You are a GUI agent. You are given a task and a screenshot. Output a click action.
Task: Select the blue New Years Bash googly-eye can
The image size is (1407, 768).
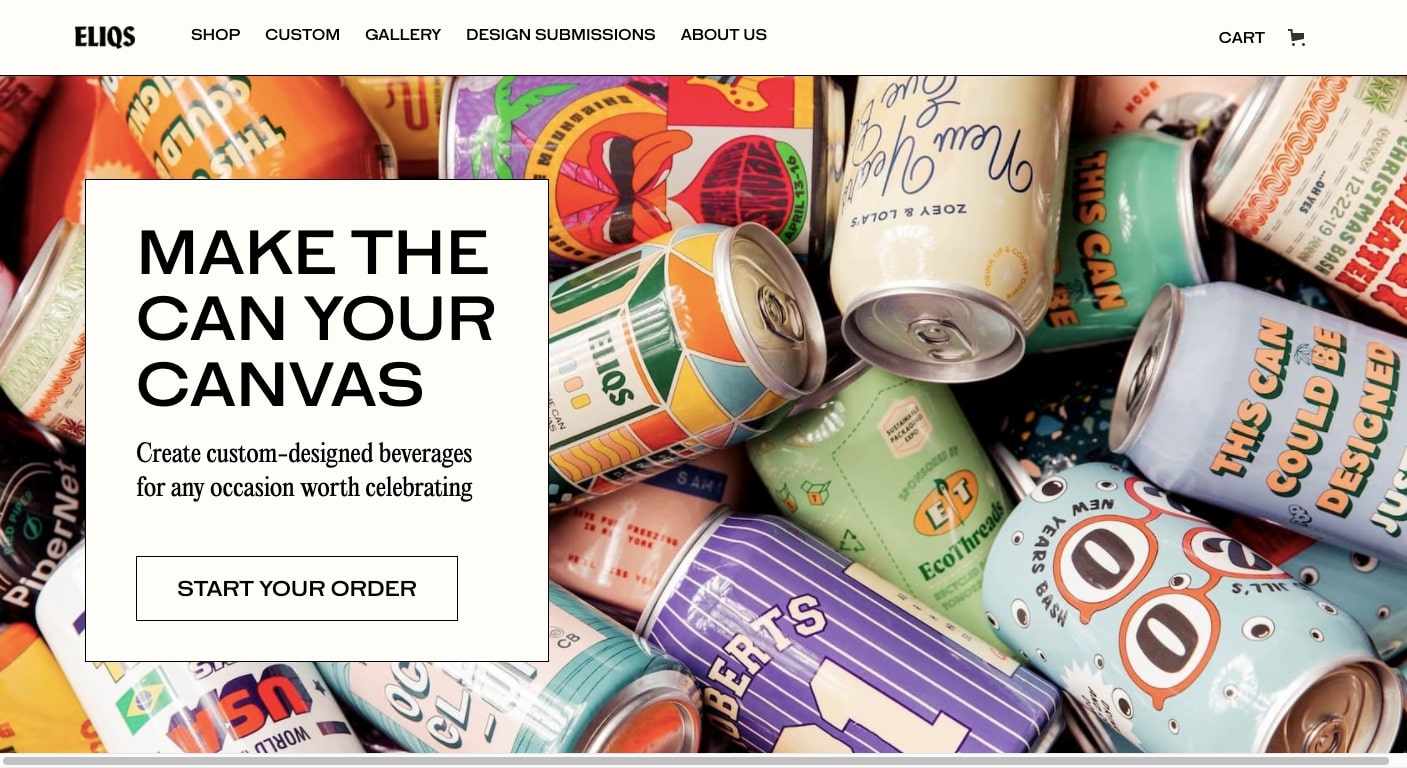click(x=1190, y=610)
